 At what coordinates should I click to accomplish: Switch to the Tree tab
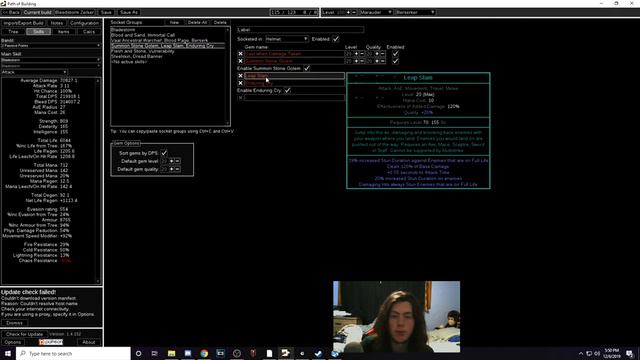tap(13, 31)
